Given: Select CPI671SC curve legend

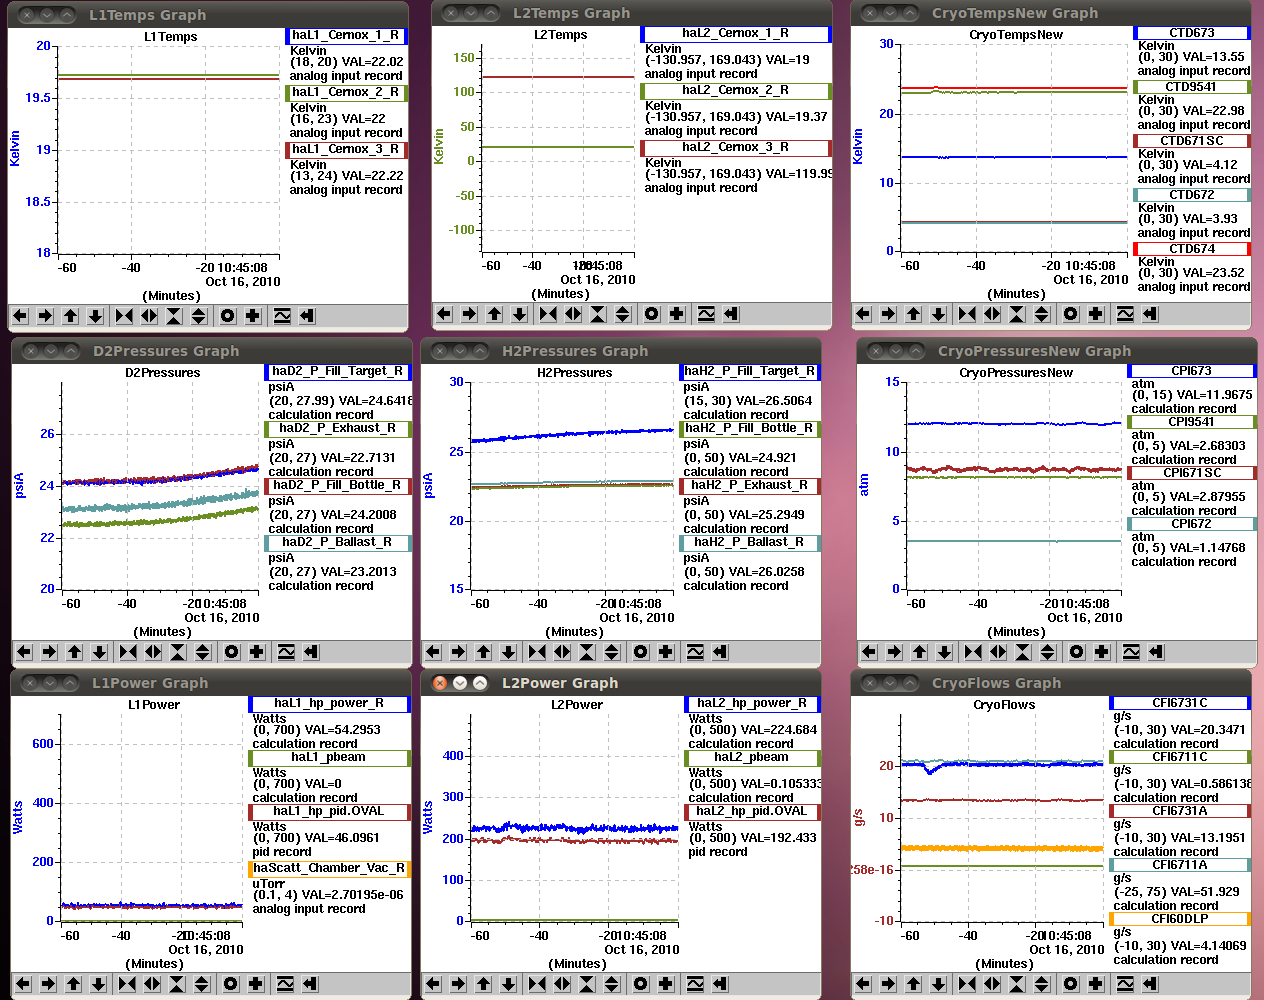Looking at the screenshot, I should 1191,473.
